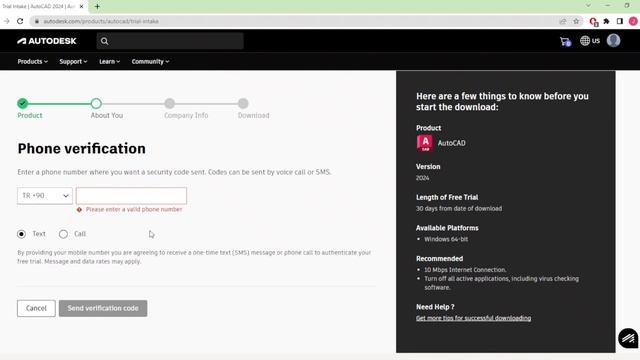Viewport: 640px width, 360px height.
Task: Select the Text radio button
Action: click(x=22, y=234)
